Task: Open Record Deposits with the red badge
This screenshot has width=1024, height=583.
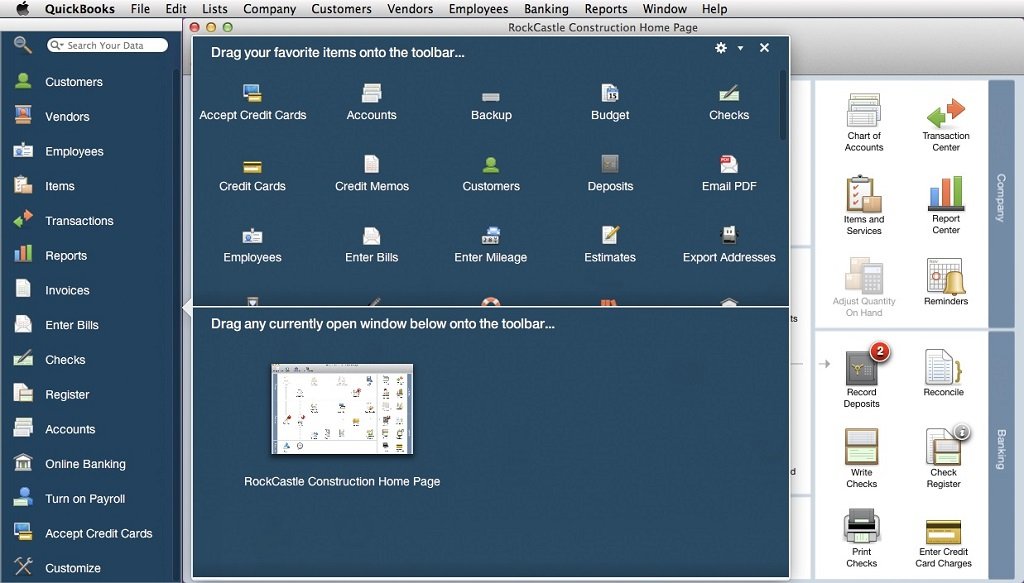Action: 861,369
